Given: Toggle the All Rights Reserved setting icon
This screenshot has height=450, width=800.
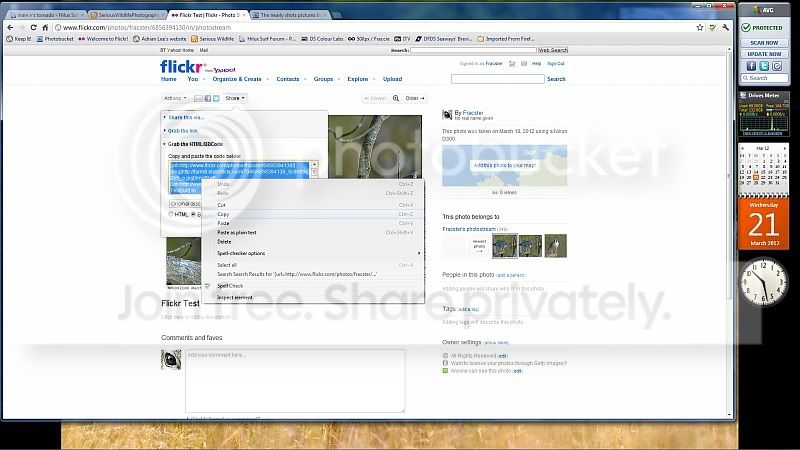Looking at the screenshot, I should point(445,356).
